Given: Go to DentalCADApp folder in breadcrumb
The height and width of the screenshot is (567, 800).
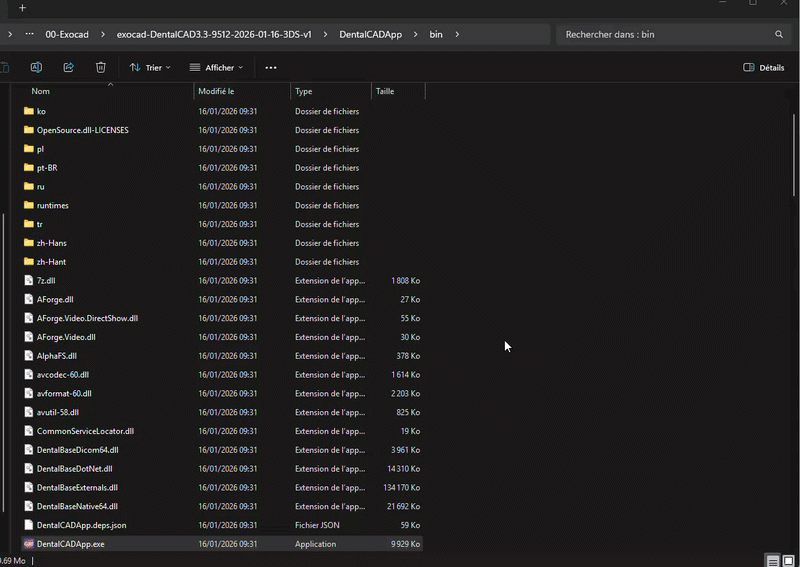Looking at the screenshot, I should (x=371, y=34).
